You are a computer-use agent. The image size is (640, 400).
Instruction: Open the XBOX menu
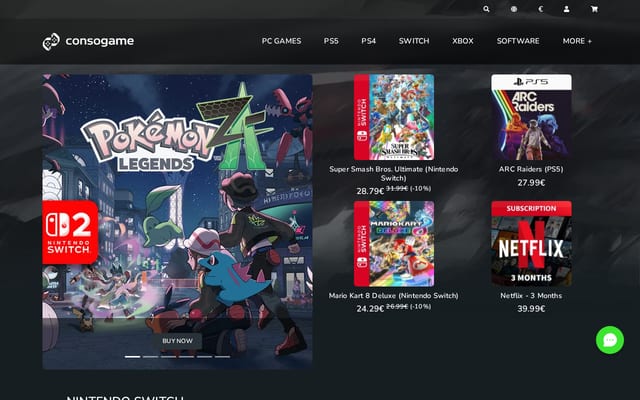coord(463,41)
